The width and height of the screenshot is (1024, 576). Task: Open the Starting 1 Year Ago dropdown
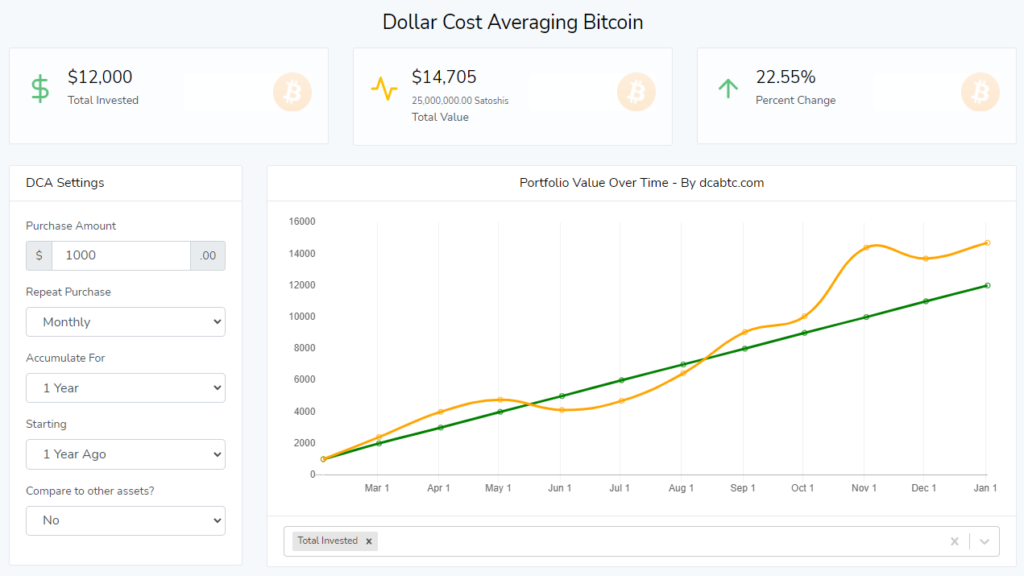click(125, 454)
